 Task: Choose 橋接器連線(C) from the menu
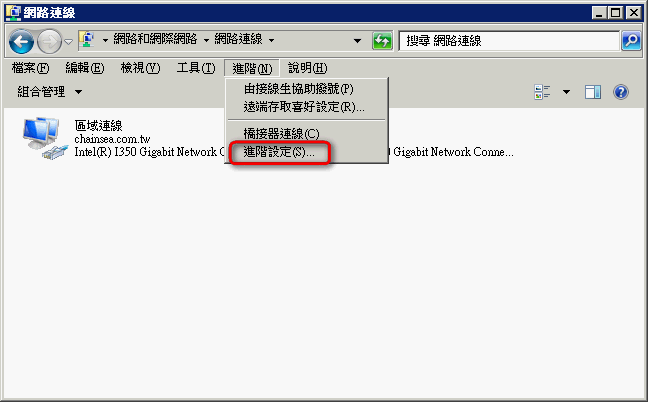281,133
